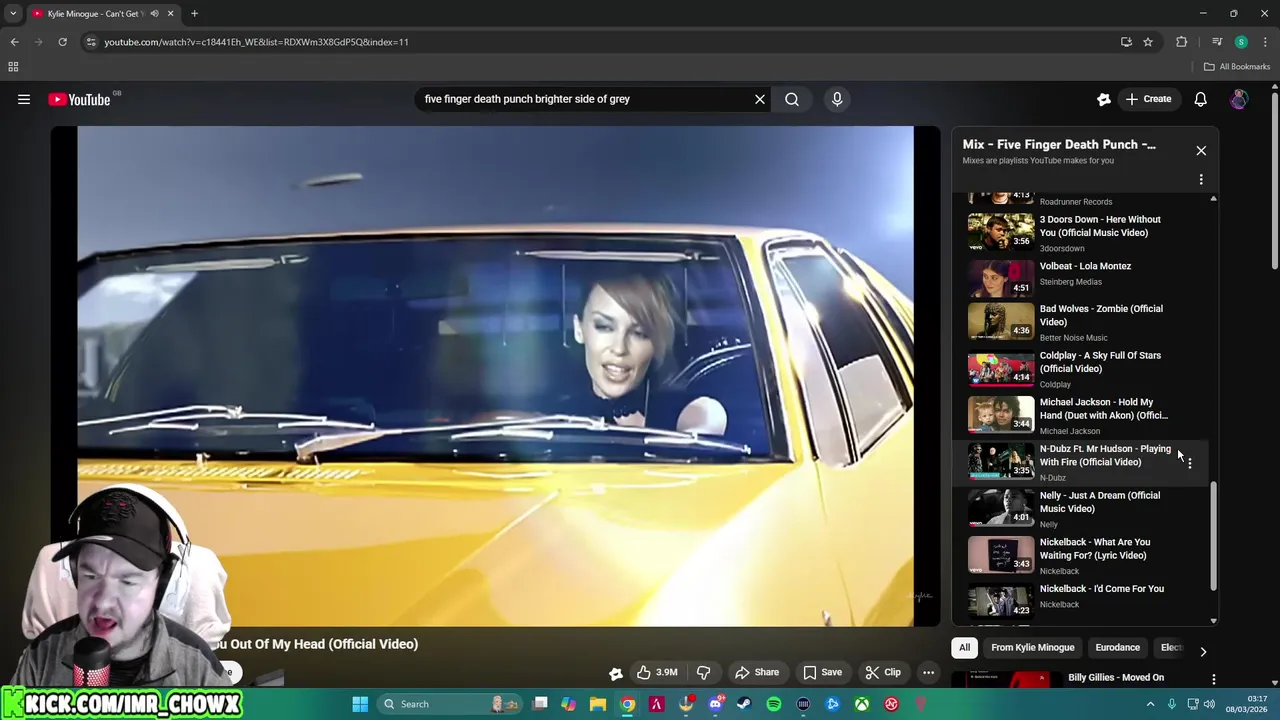Open the Chrome tab search dropdown
Image resolution: width=1280 pixels, height=720 pixels.
click(x=13, y=14)
